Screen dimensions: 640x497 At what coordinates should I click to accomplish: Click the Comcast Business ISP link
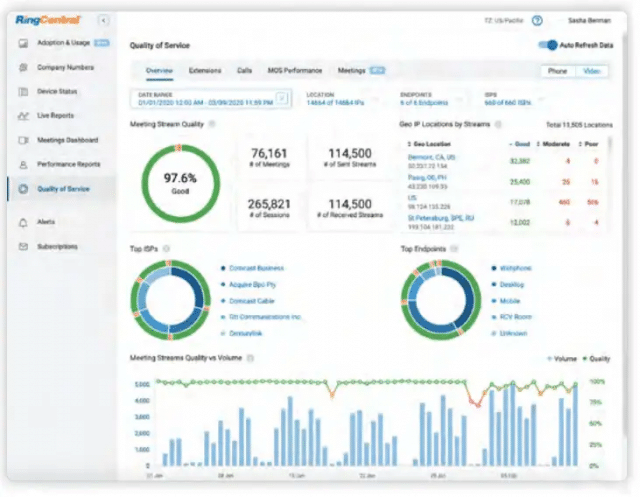point(258,268)
